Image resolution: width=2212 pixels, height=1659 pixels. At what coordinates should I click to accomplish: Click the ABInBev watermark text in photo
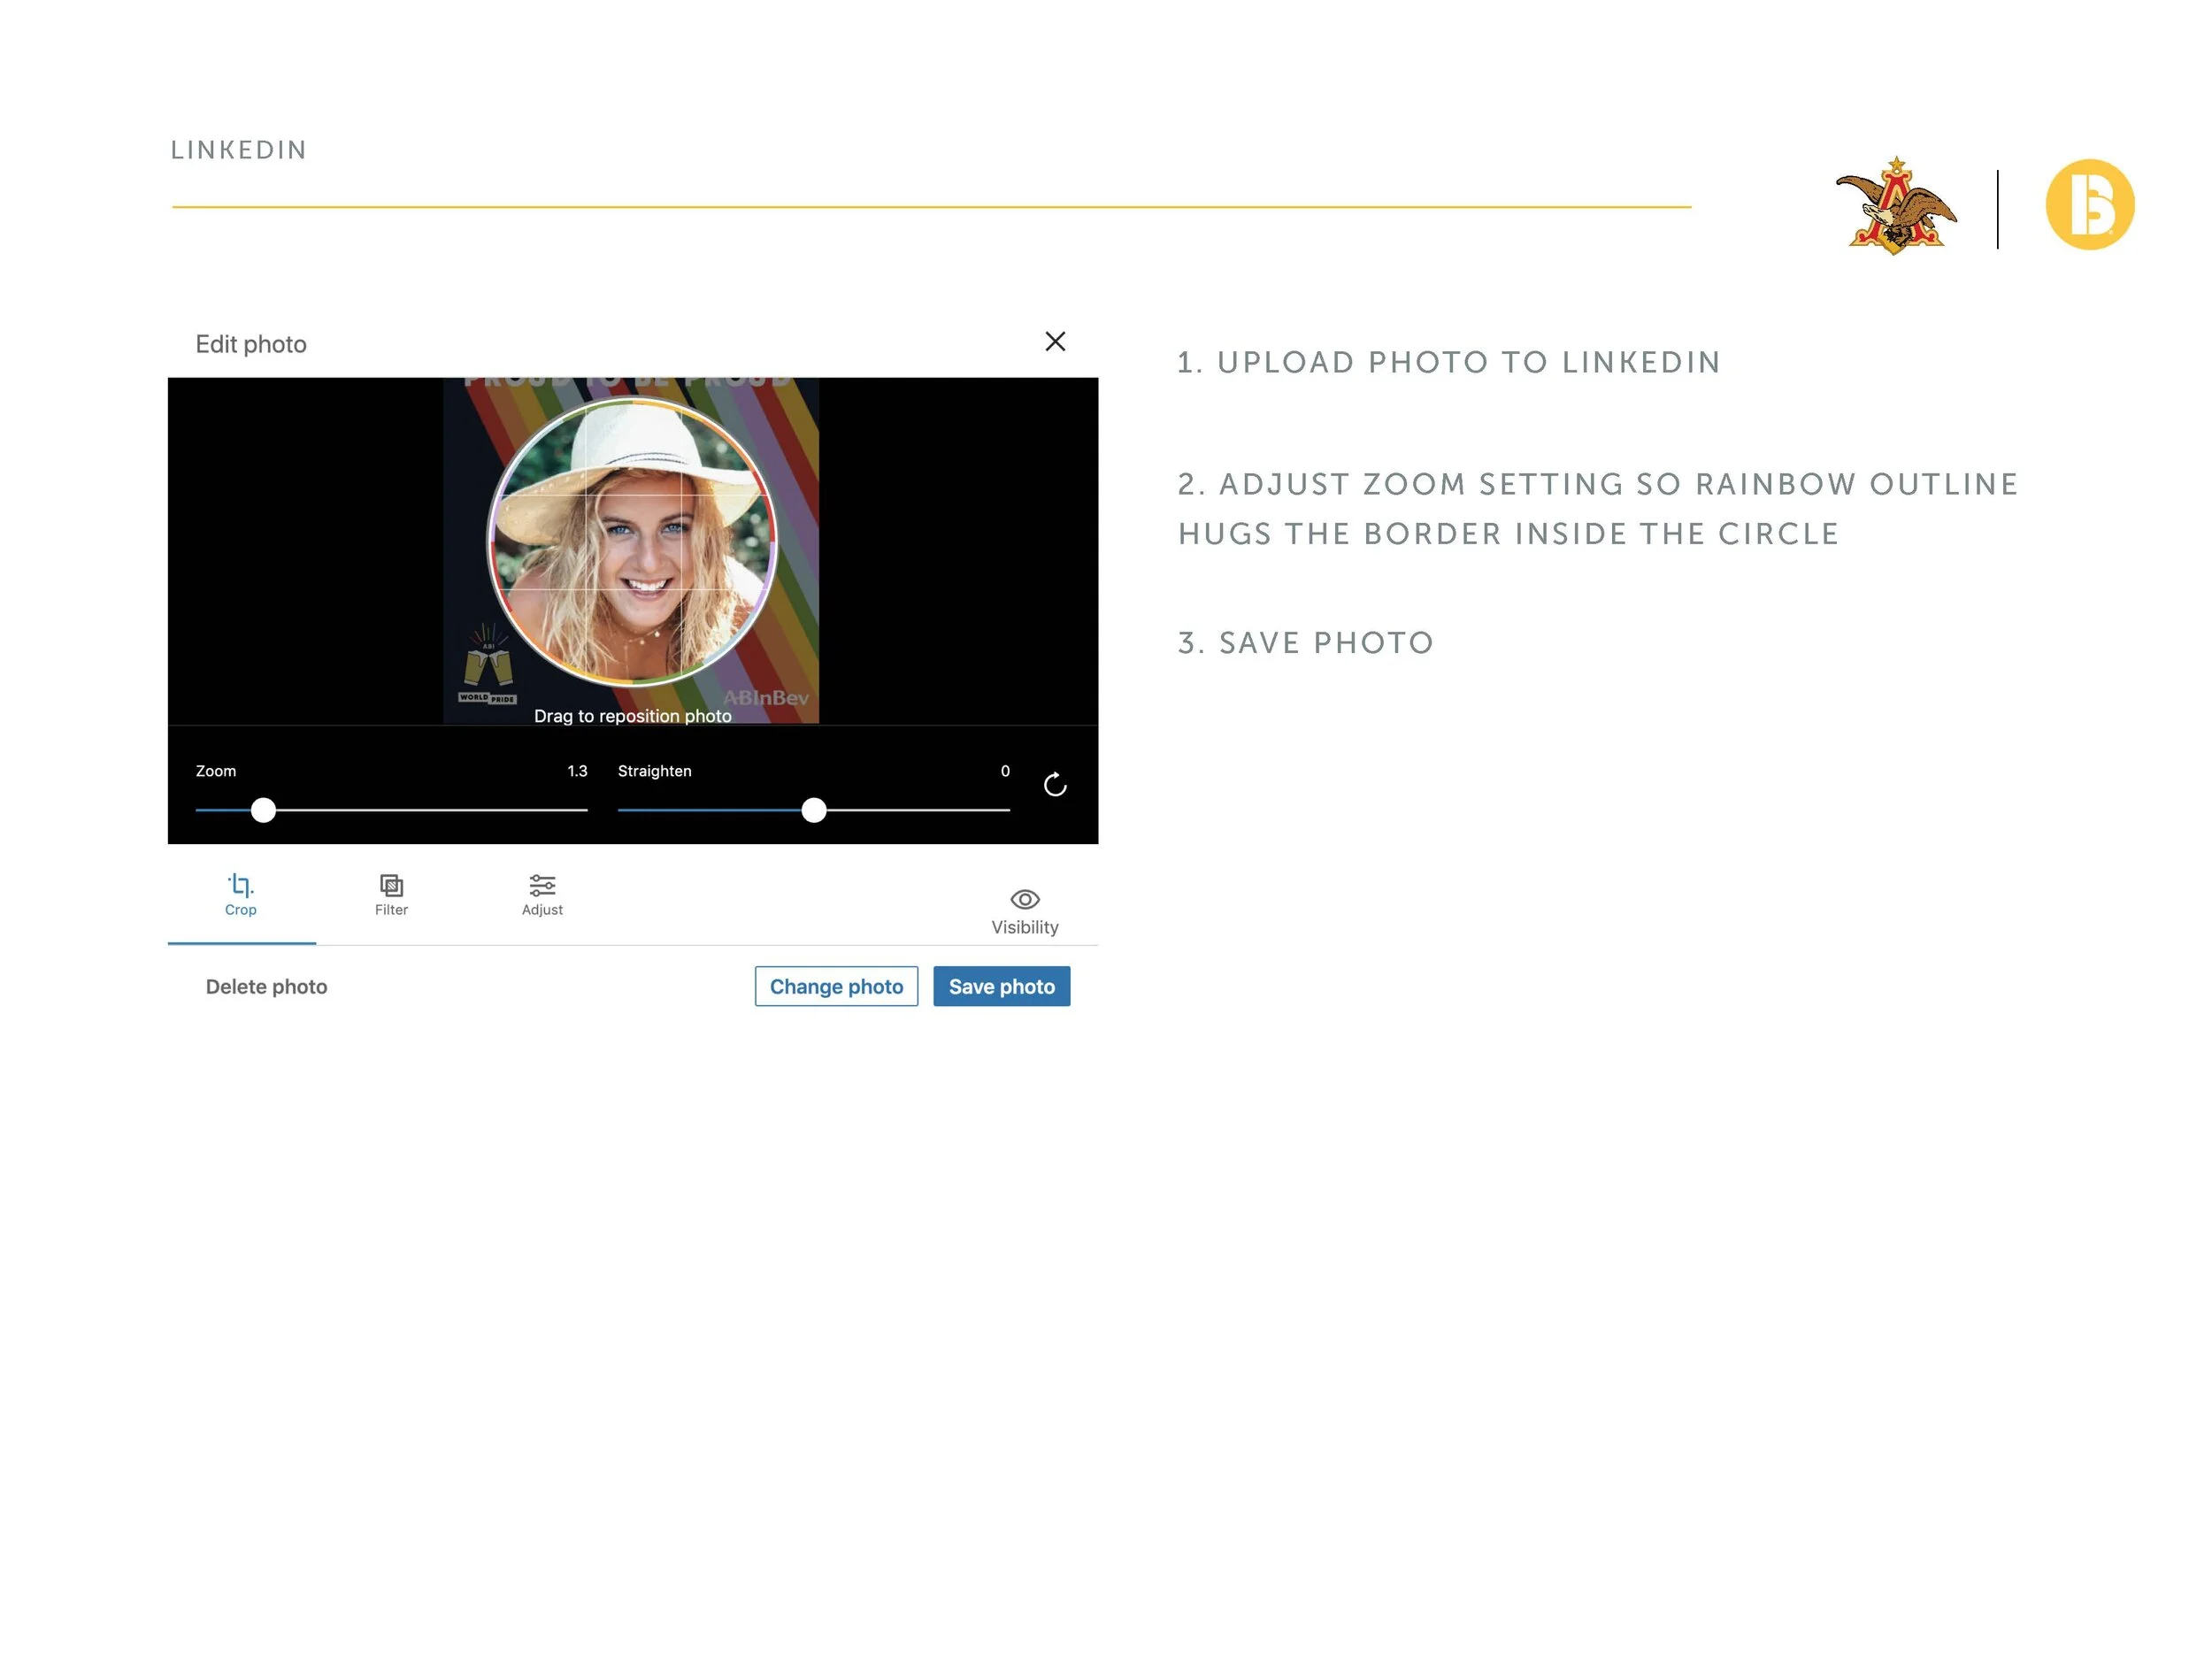(x=766, y=698)
